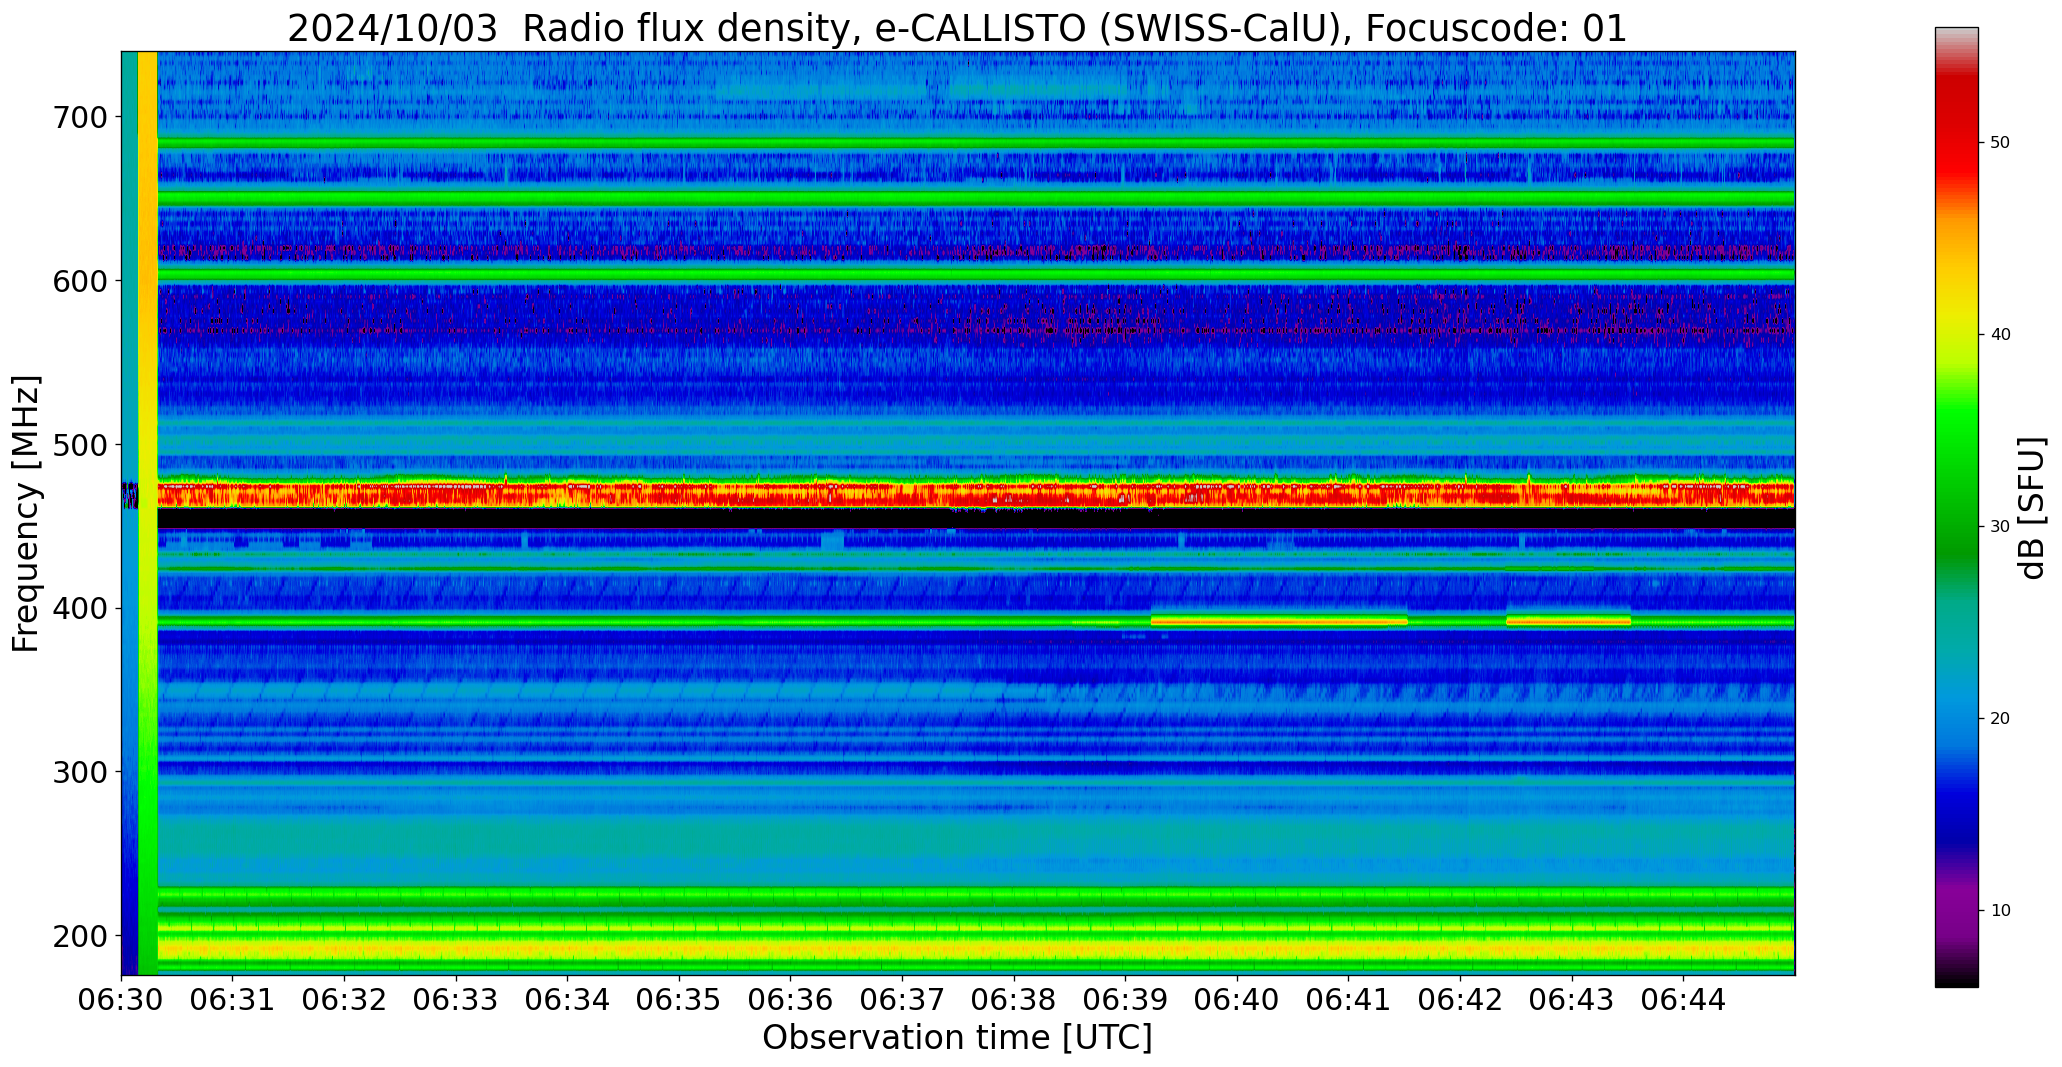Screen dimensions: 2062x1067
Task: Click the 700 frequency tick label
Action: (x=78, y=117)
